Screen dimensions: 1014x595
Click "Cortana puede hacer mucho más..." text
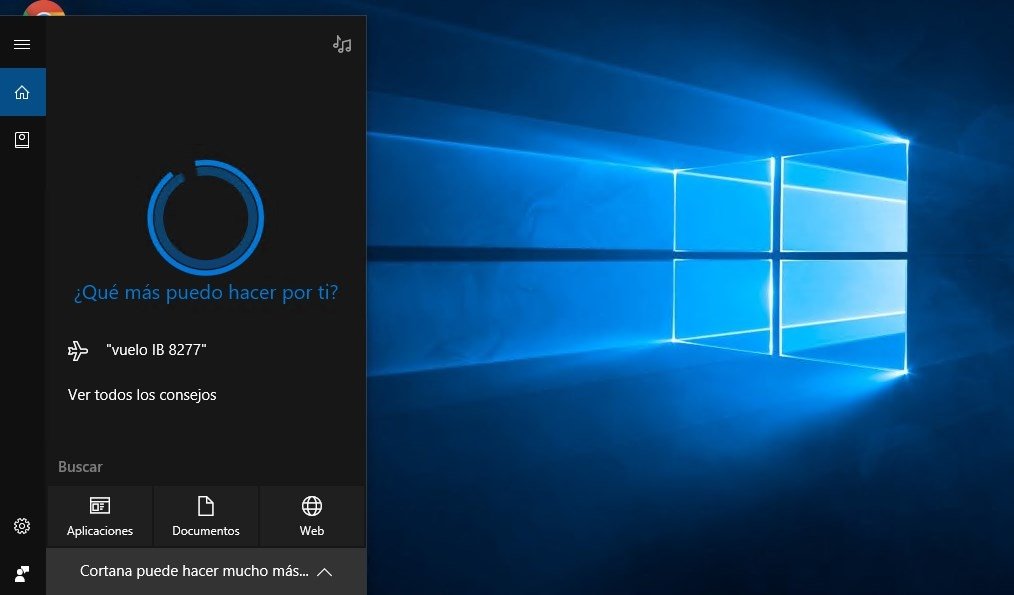coord(194,571)
